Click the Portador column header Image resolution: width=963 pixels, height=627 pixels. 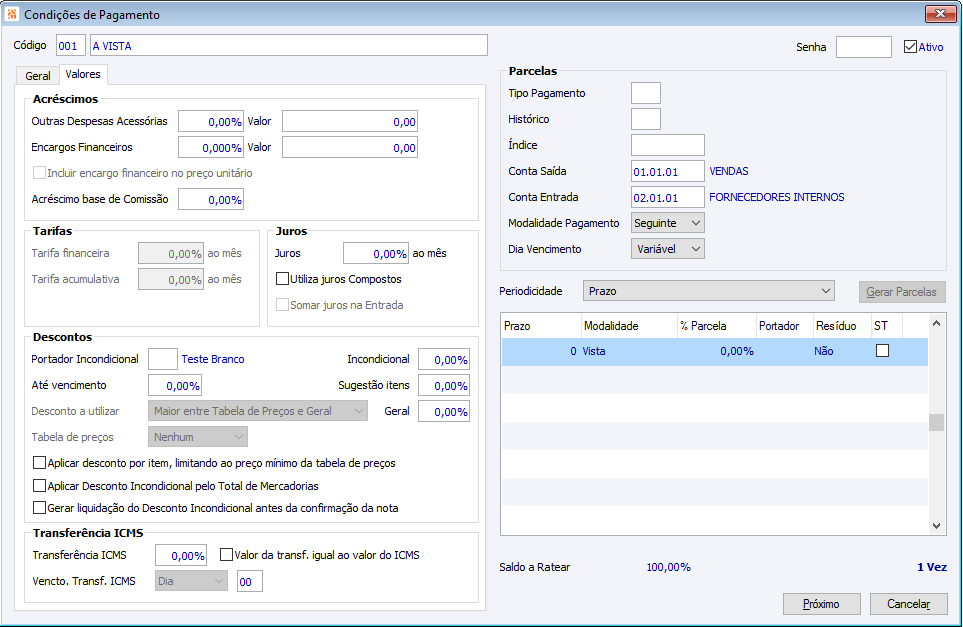(784, 325)
